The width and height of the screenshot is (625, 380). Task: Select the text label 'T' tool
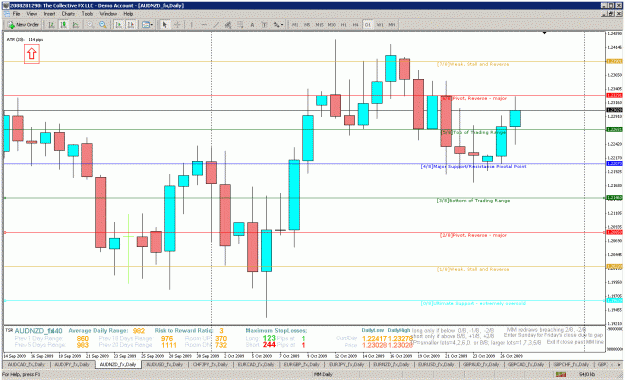264,25
